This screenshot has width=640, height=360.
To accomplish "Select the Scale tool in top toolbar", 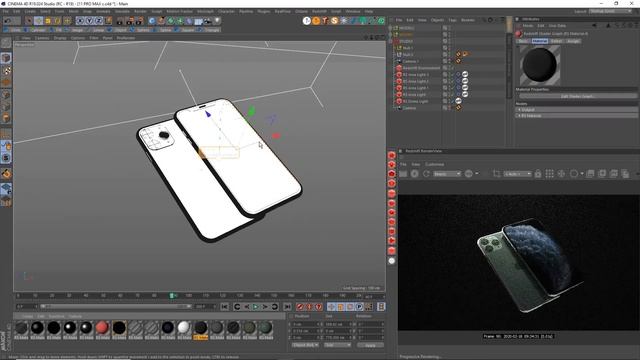I will (48, 20).
